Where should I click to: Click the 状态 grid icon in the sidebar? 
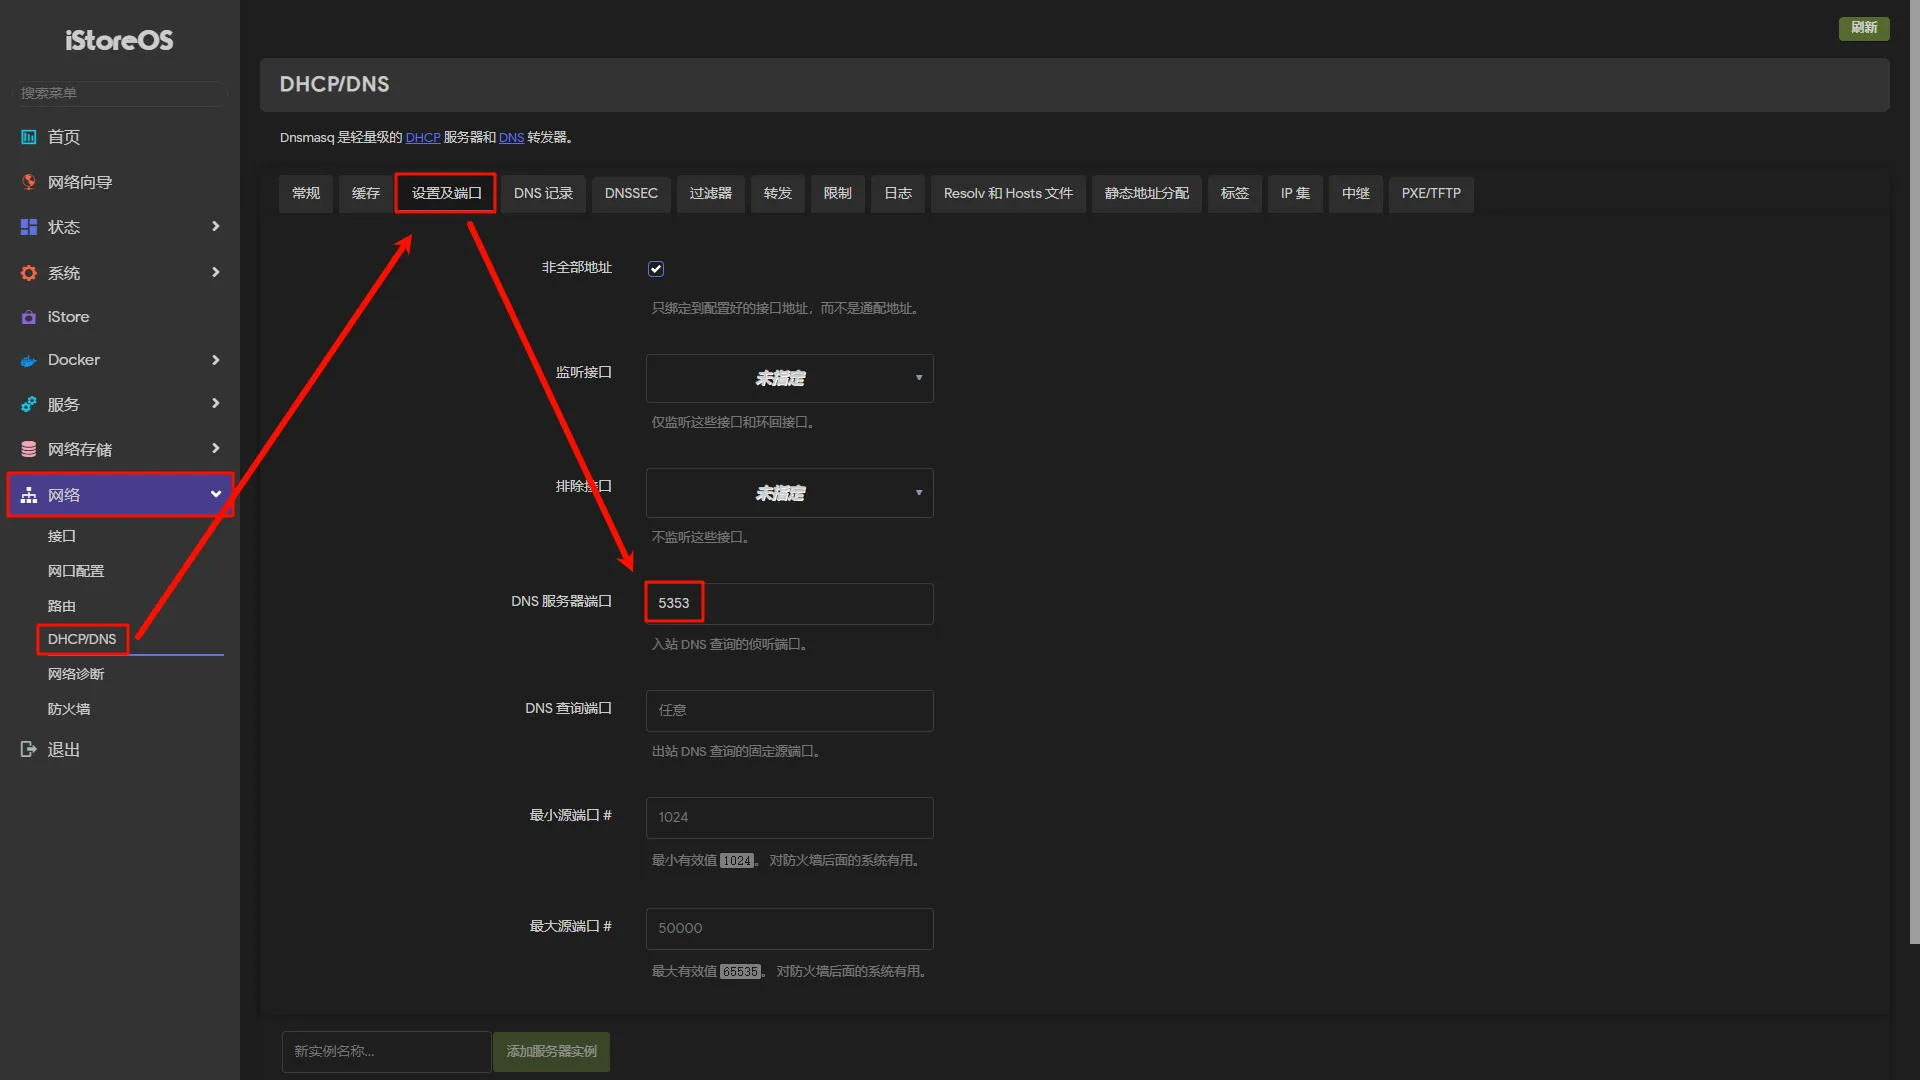pyautogui.click(x=29, y=227)
